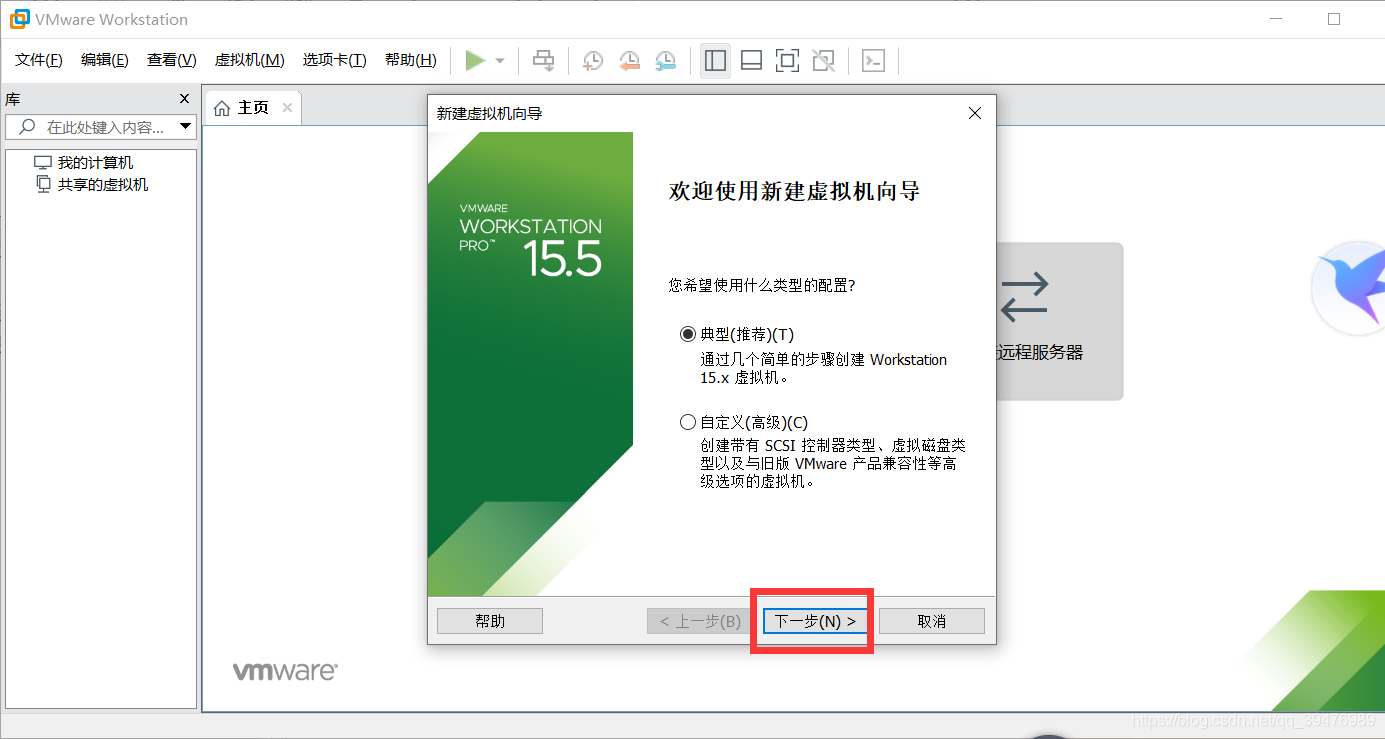Close the 库 library panel

point(184,98)
